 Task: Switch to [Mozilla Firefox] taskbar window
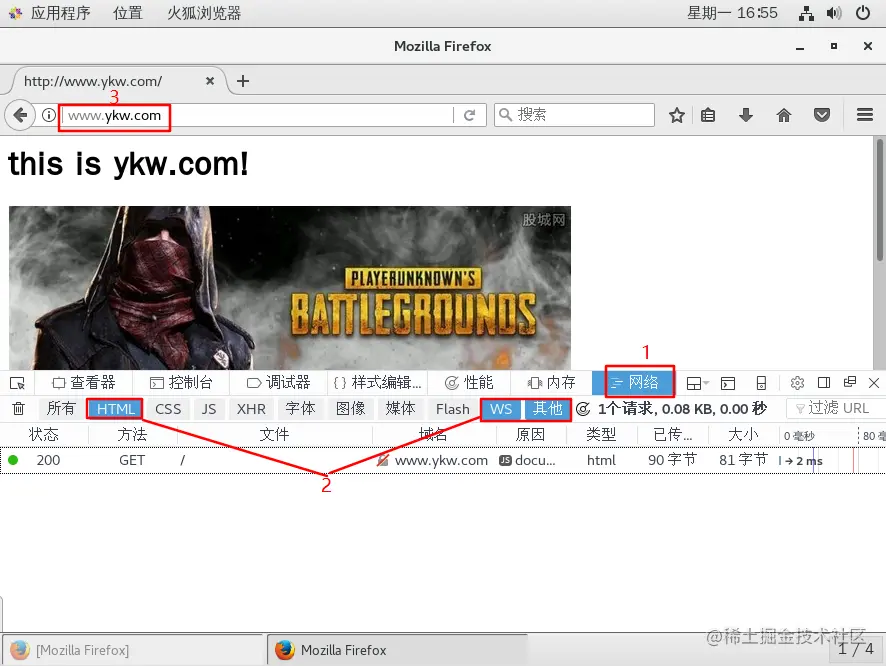coord(133,650)
